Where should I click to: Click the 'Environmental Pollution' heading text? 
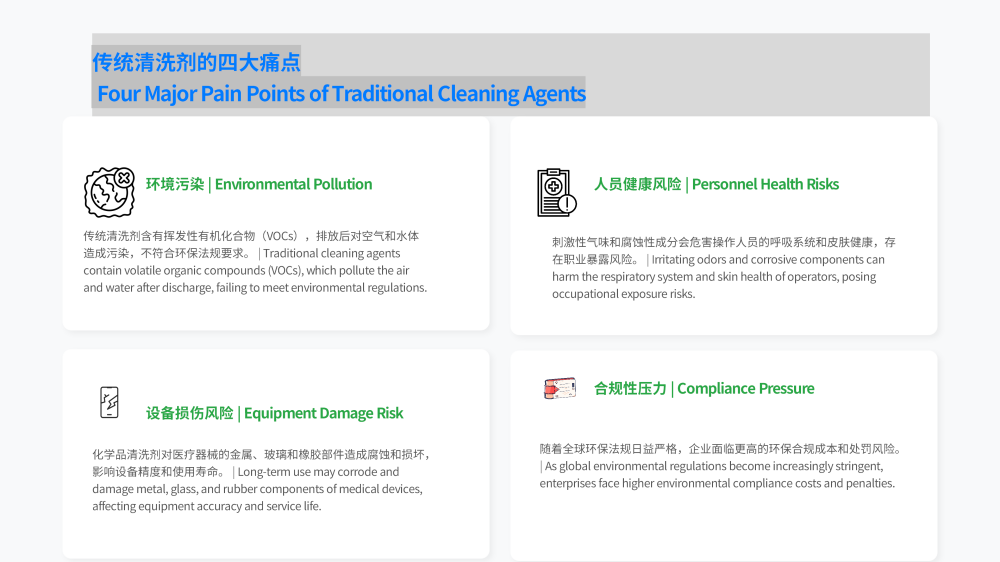point(293,184)
